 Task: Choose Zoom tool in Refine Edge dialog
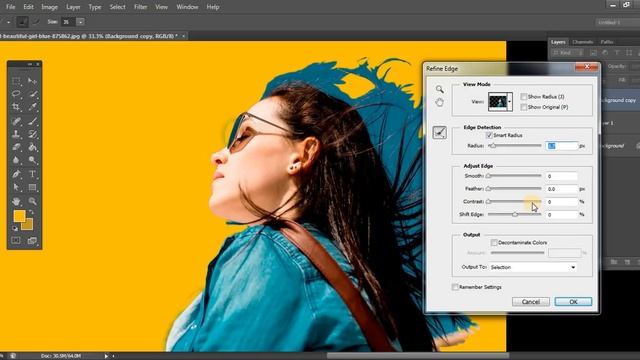(439, 89)
